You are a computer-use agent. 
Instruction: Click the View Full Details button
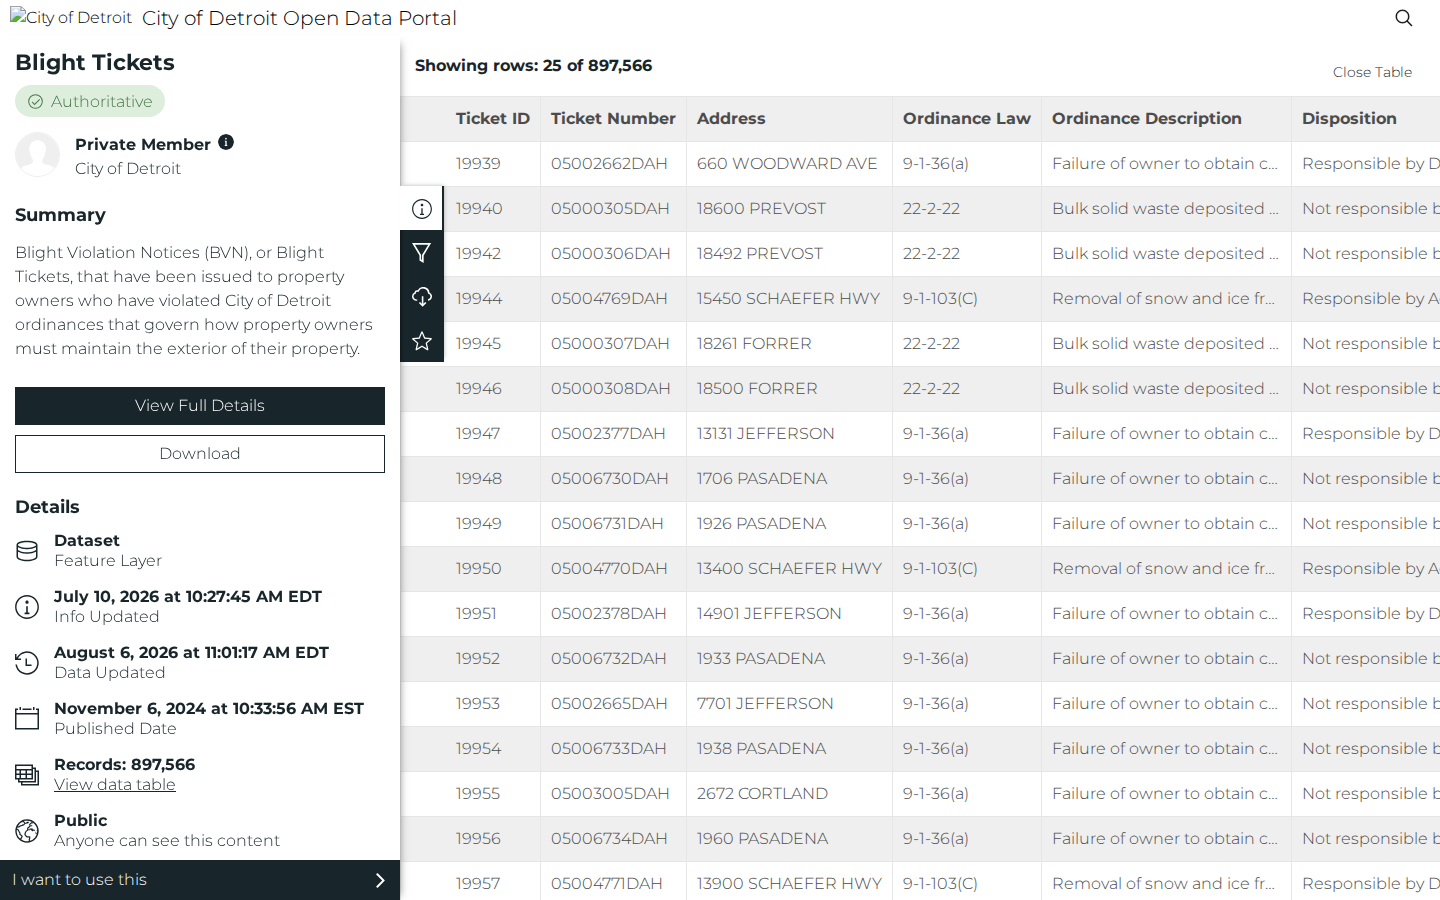(200, 406)
